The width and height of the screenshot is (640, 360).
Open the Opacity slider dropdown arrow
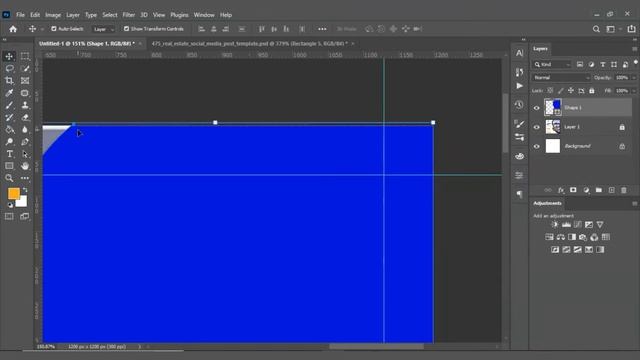pos(634,78)
